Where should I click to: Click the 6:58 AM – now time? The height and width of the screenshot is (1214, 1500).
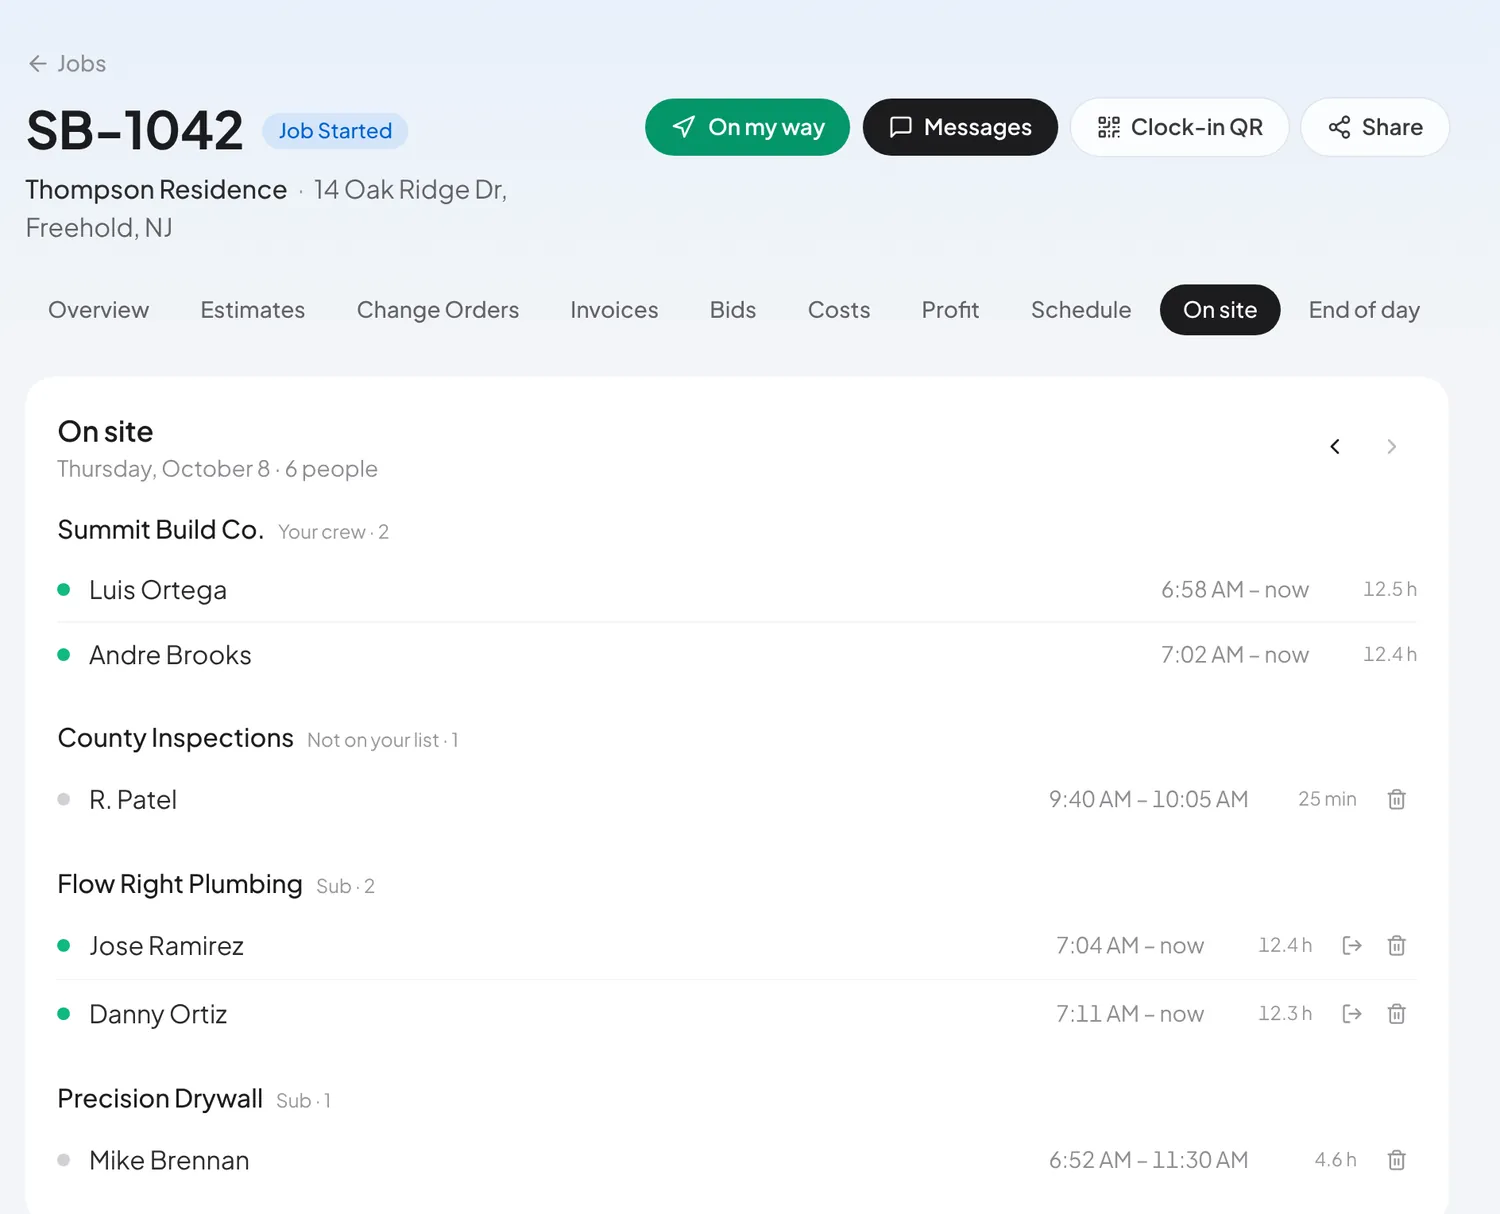click(x=1235, y=590)
